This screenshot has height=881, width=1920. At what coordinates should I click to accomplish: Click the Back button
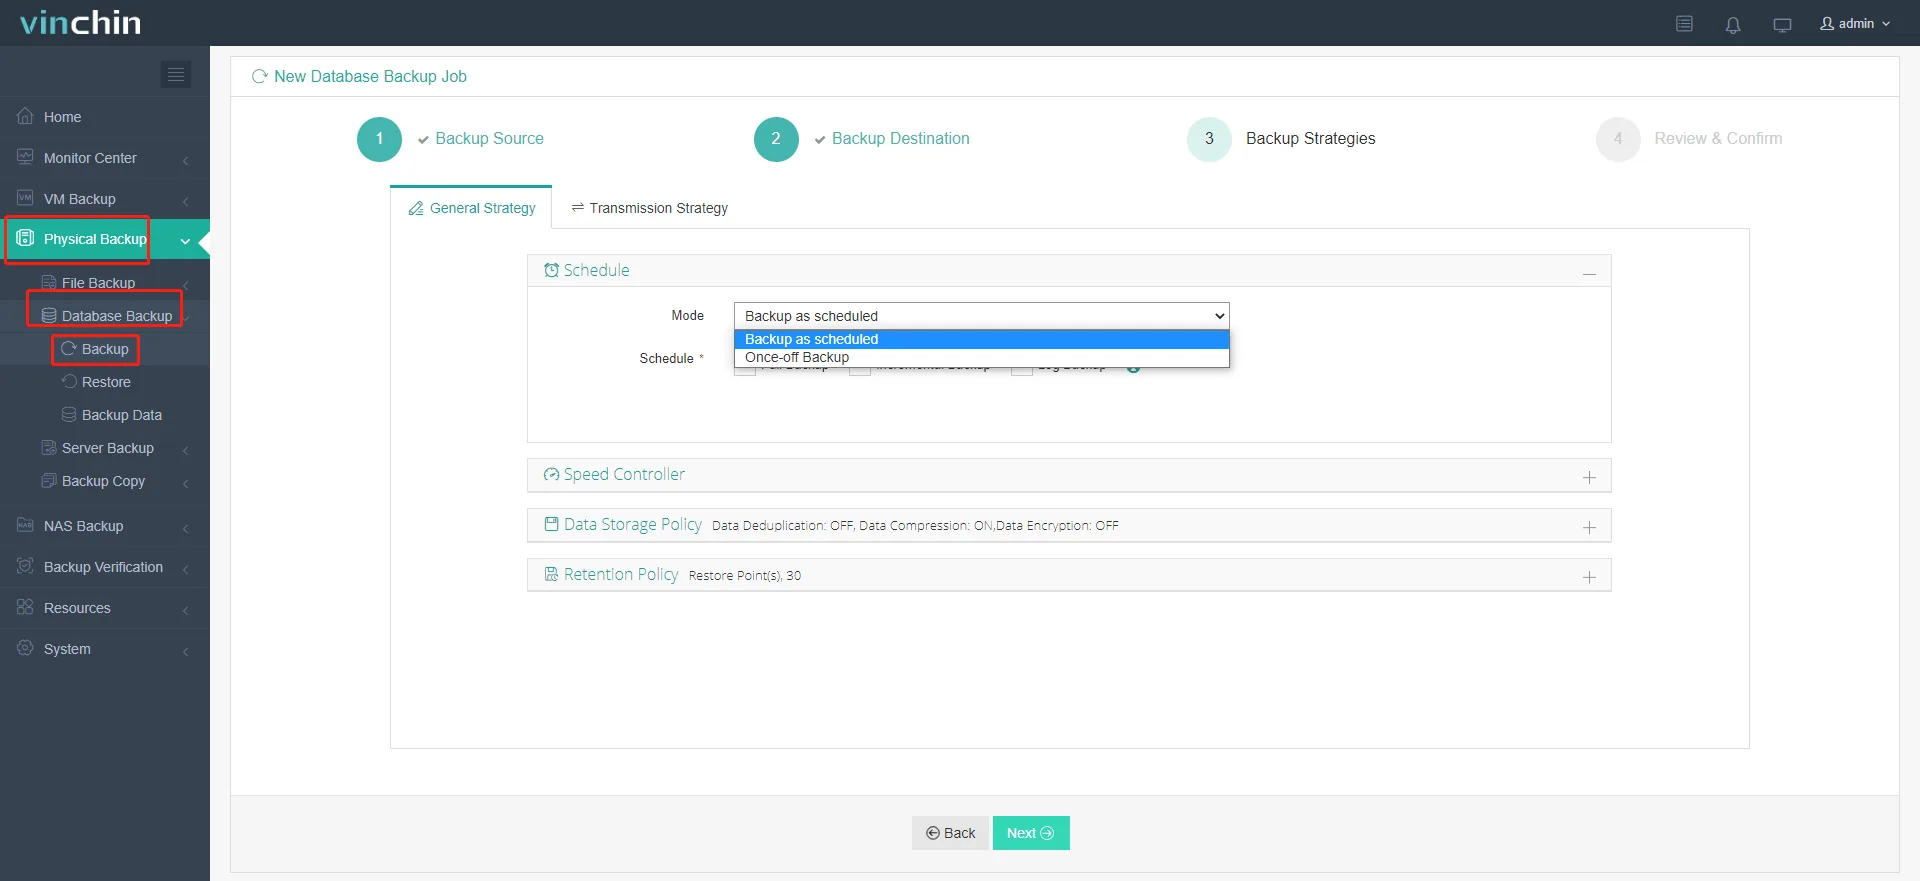point(950,833)
